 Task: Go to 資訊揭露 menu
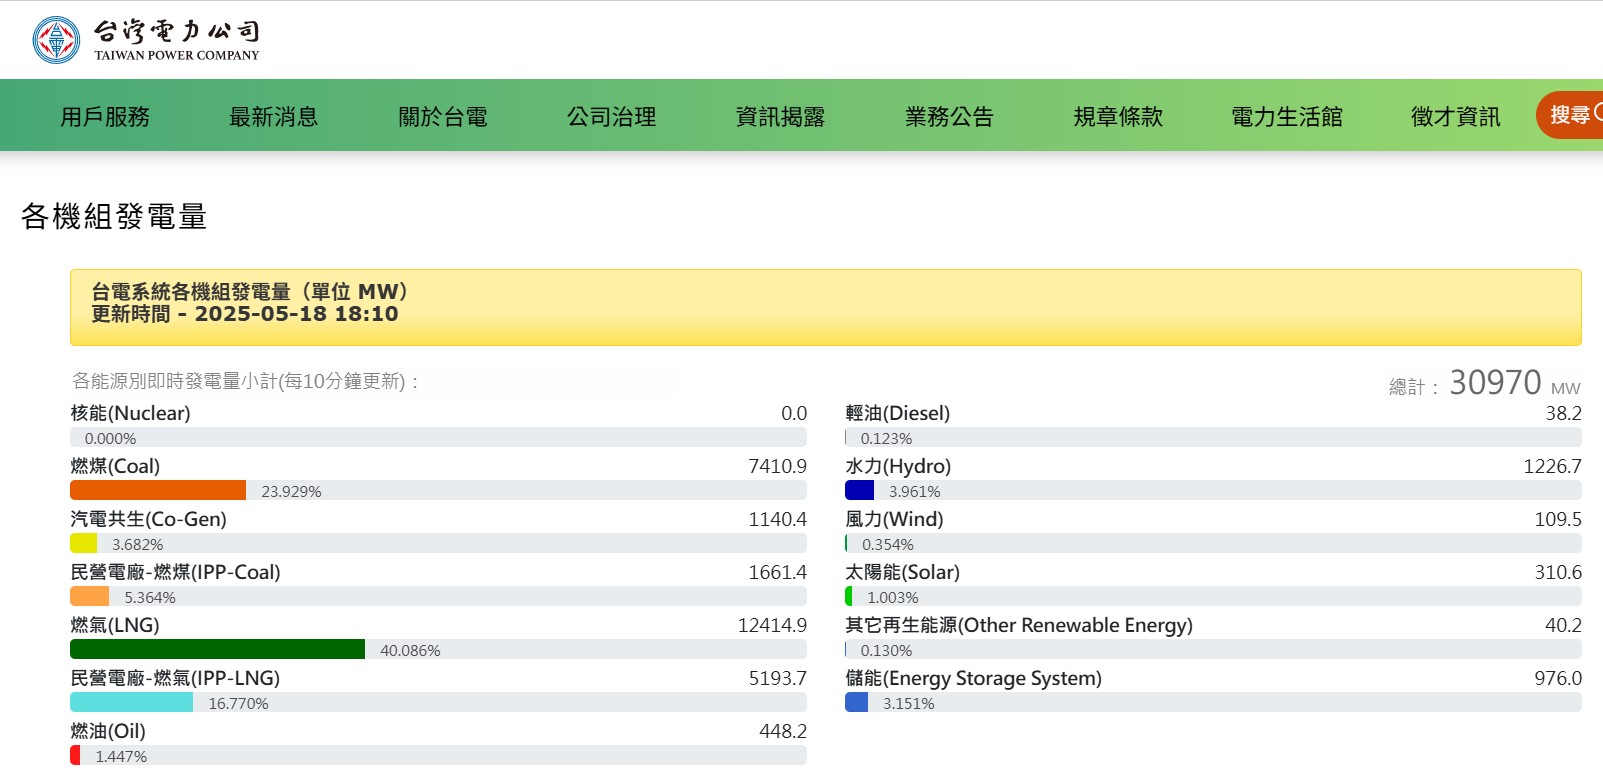coord(781,117)
